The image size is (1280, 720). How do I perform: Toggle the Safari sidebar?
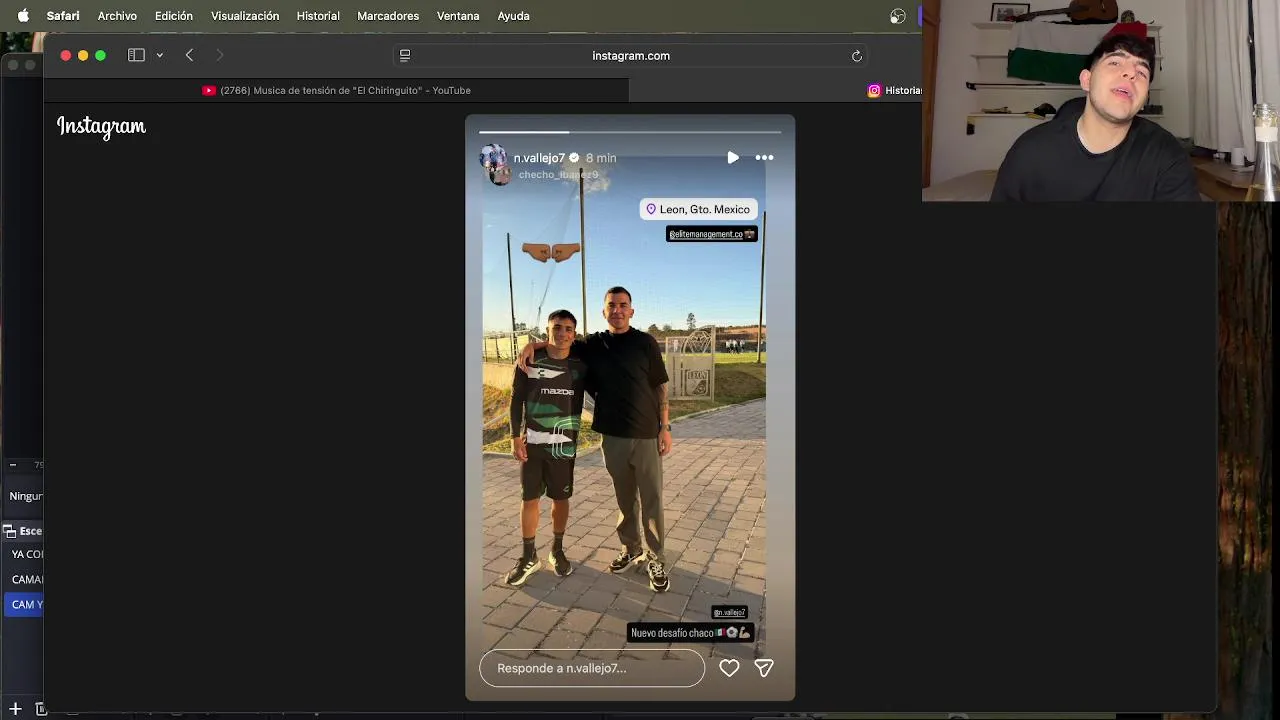136,55
